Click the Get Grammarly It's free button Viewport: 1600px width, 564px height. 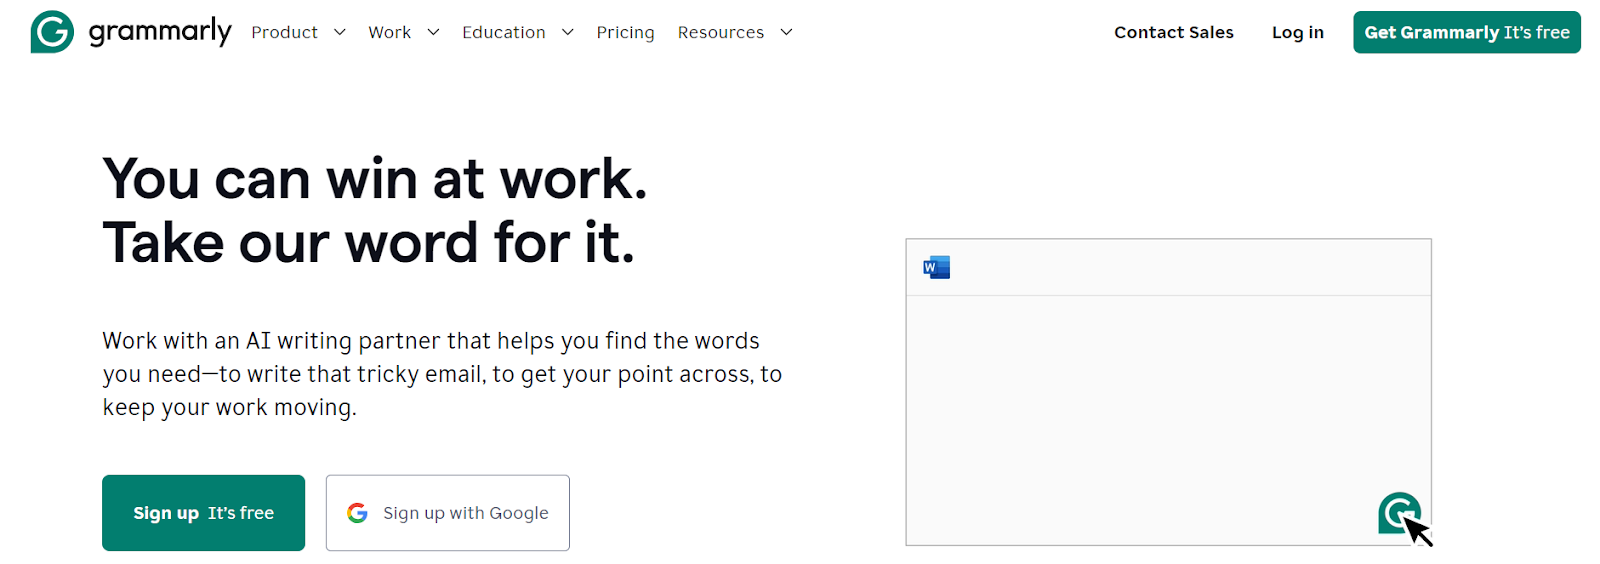pyautogui.click(x=1467, y=32)
